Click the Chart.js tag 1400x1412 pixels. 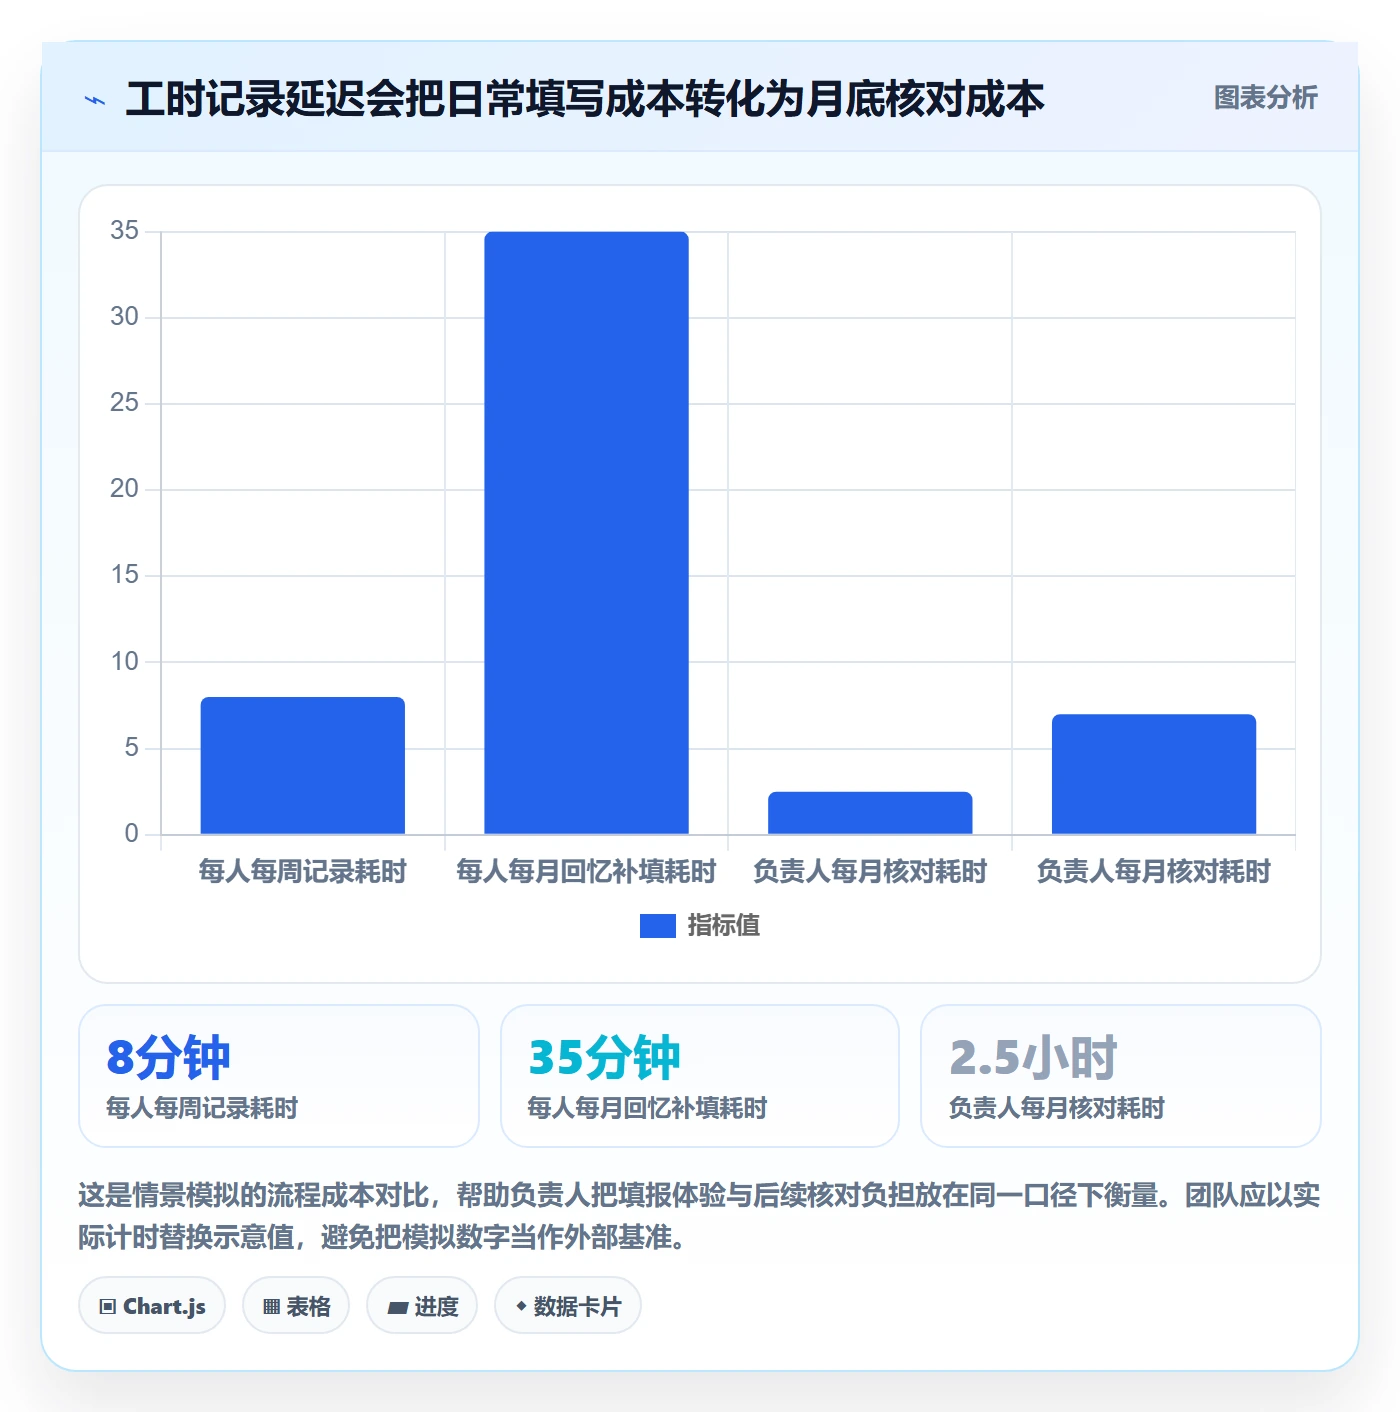[x=152, y=1306]
